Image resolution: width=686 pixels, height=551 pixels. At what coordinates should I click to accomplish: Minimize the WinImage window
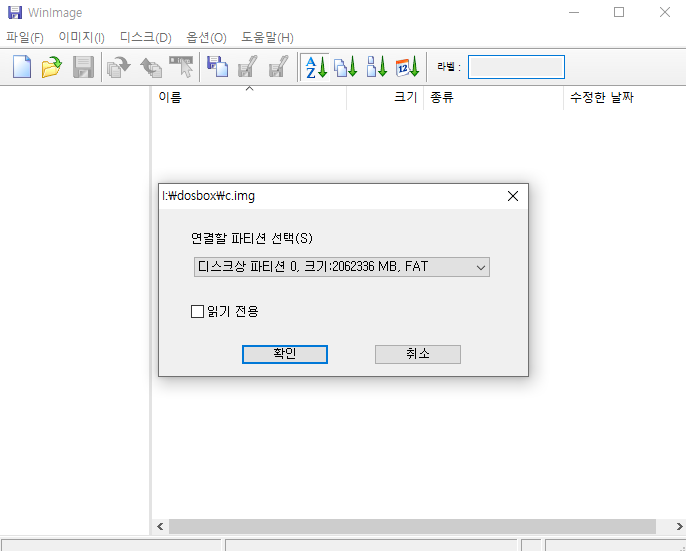(574, 12)
